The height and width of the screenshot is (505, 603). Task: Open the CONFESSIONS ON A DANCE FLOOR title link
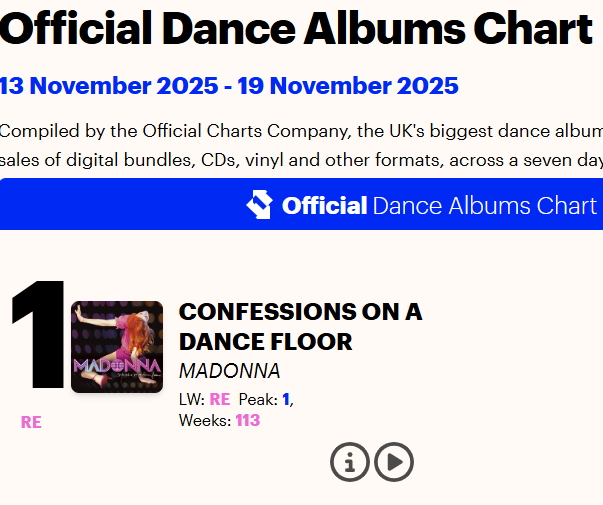pos(300,312)
